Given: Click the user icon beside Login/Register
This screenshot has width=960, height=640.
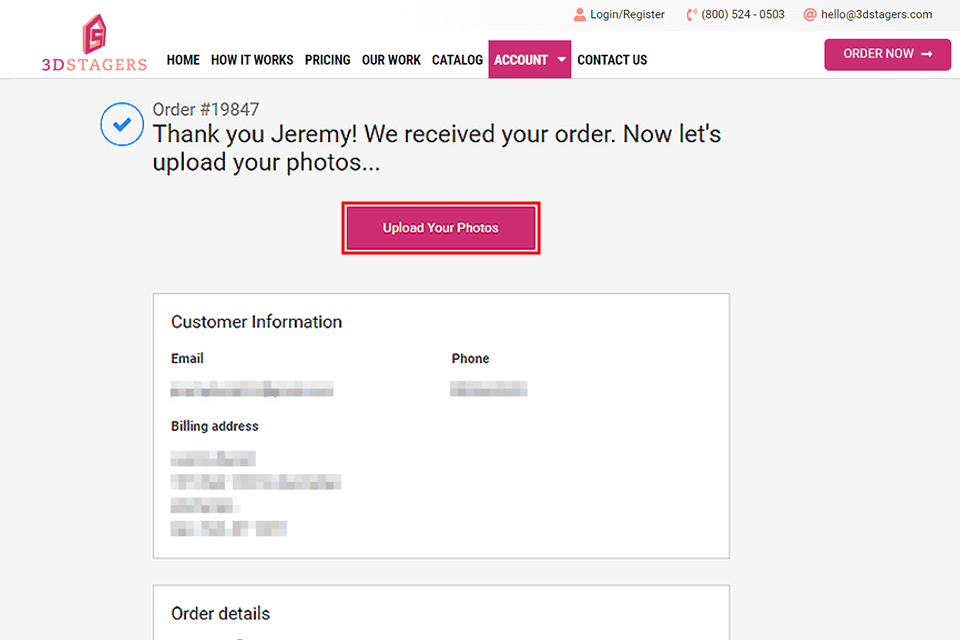Looking at the screenshot, I should pos(580,15).
